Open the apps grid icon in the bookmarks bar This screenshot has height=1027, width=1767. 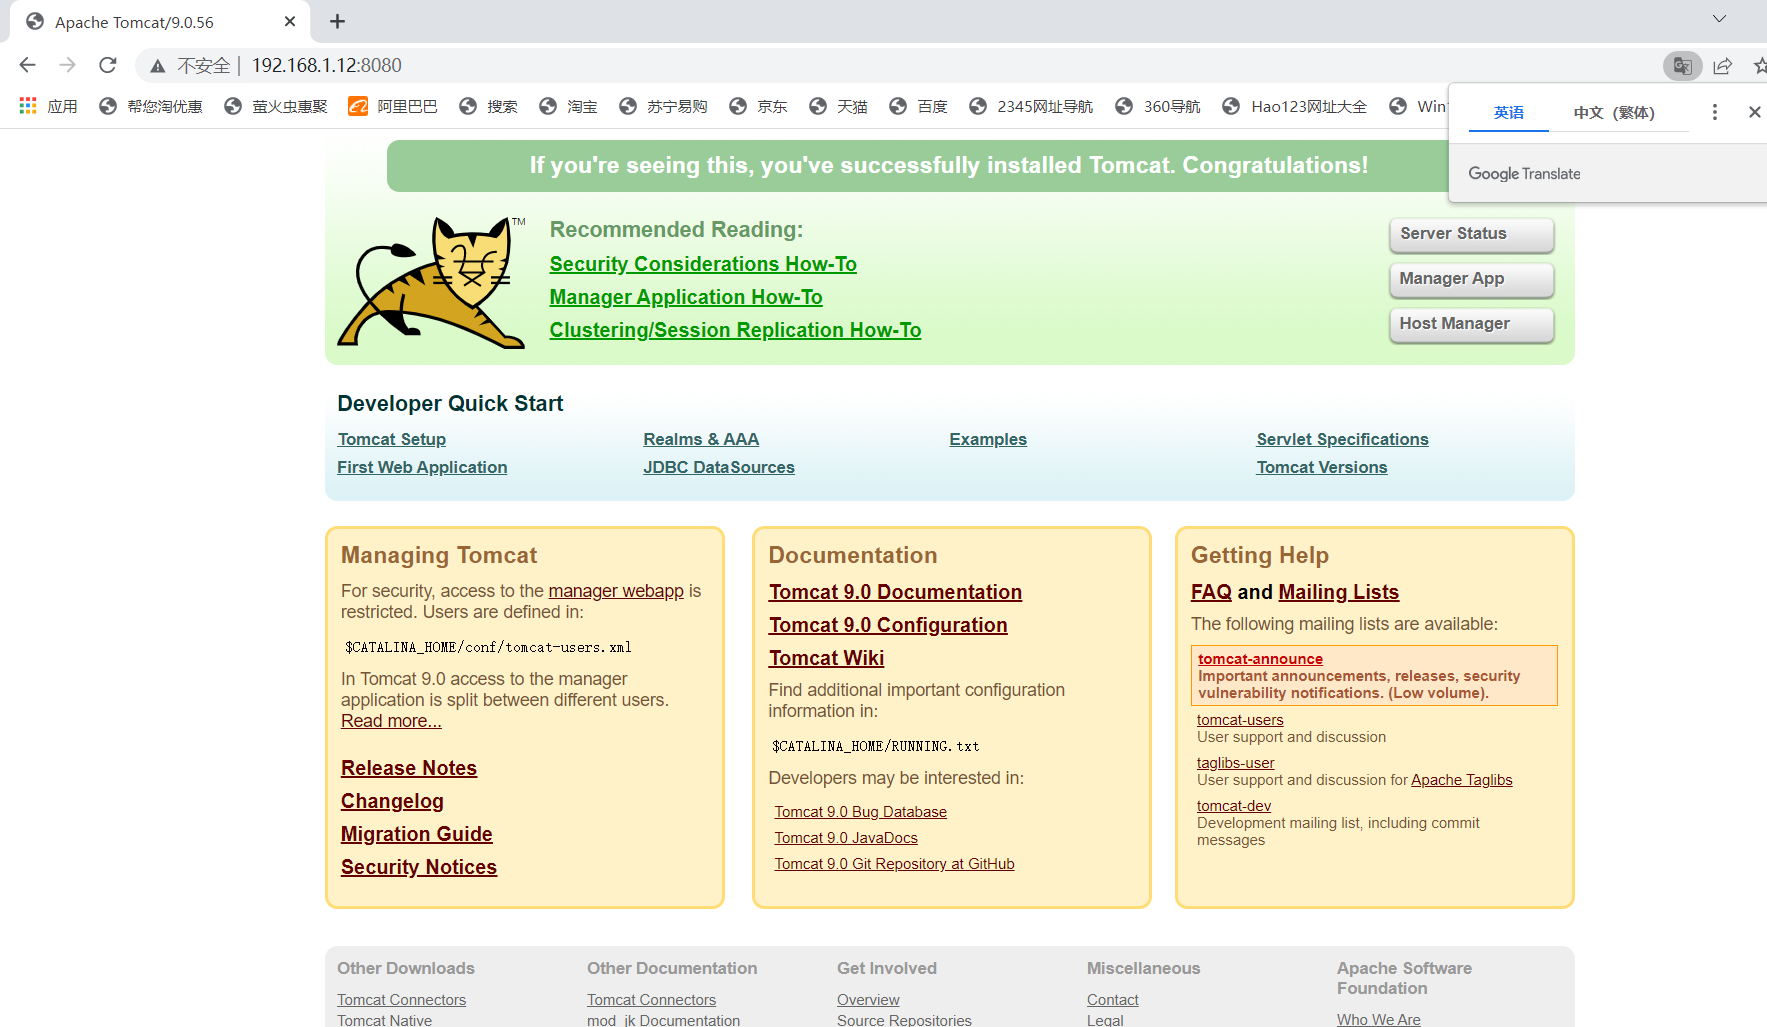pos(28,105)
